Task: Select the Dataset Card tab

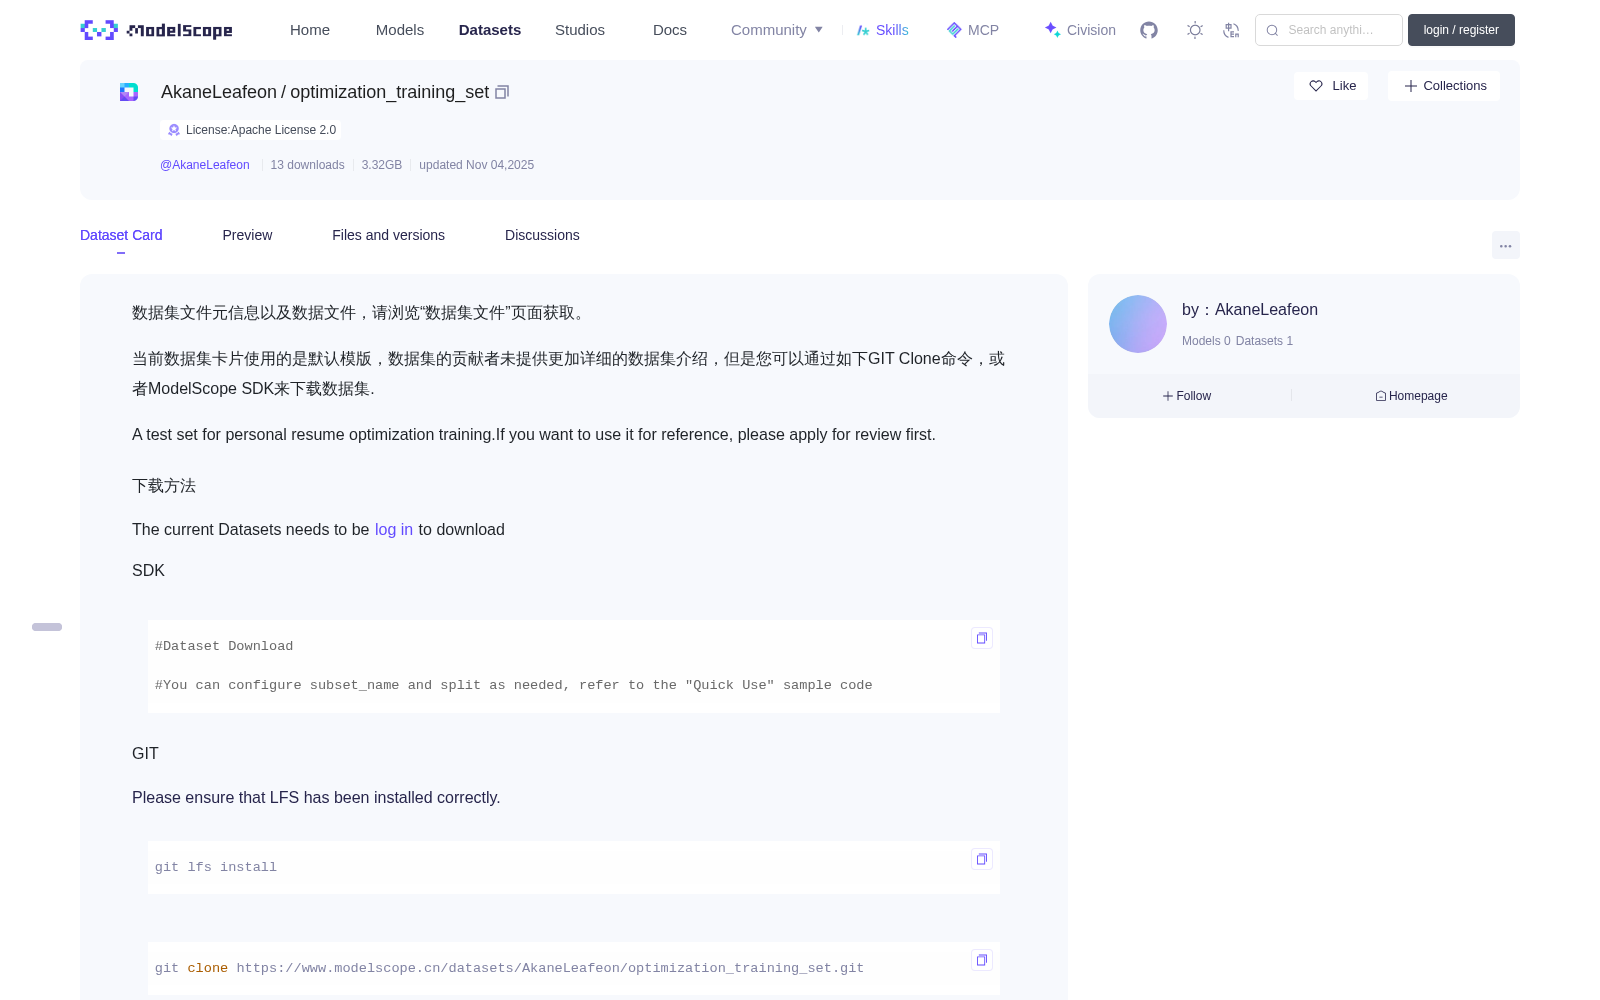Action: click(x=121, y=235)
